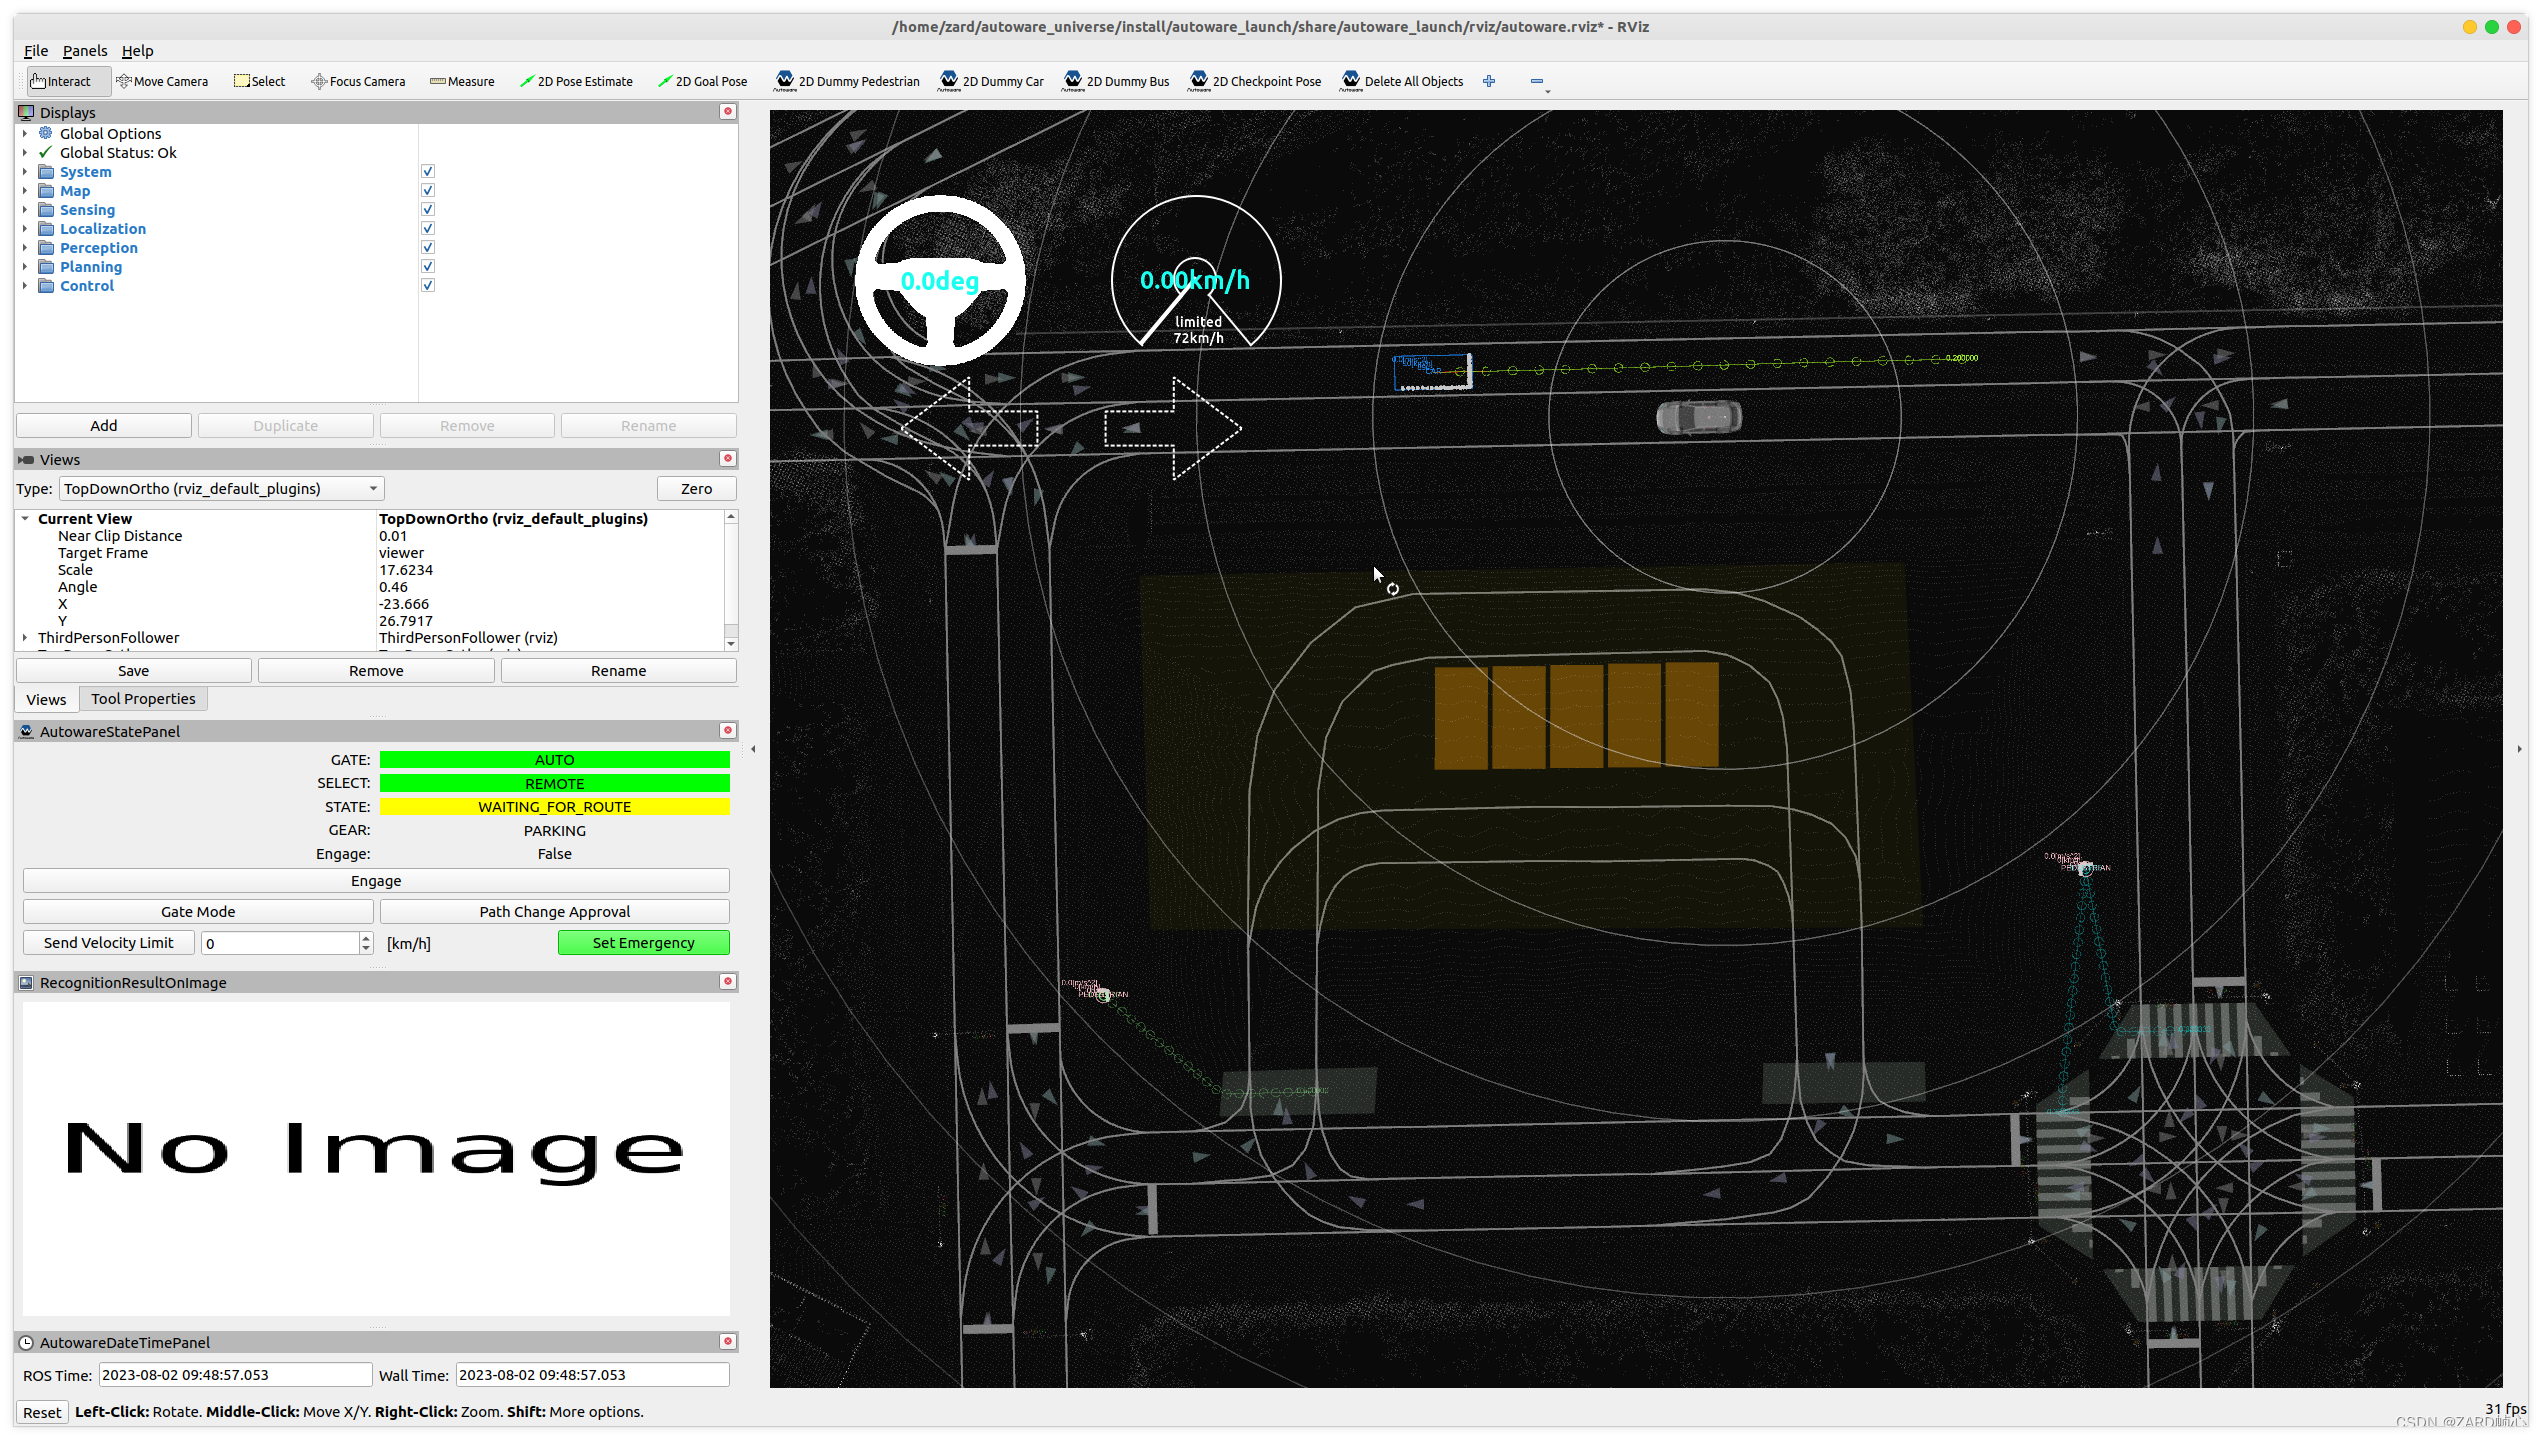
Task: Switch to the Tool Properties tab
Action: (143, 699)
